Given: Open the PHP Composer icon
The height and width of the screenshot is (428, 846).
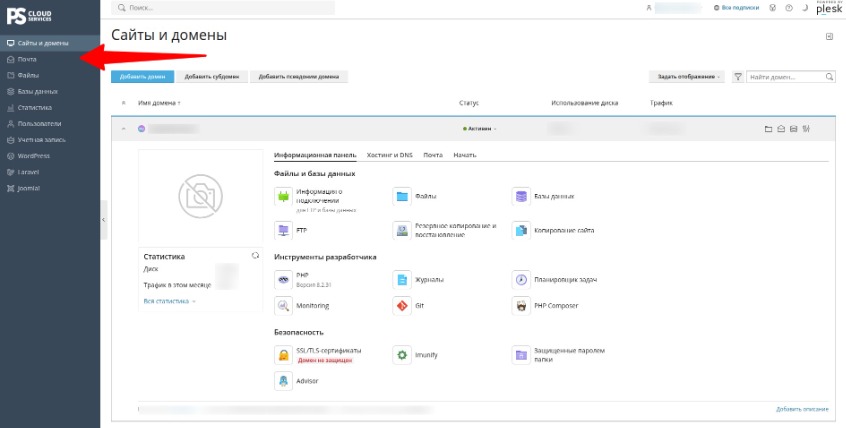Looking at the screenshot, I should pos(521,306).
